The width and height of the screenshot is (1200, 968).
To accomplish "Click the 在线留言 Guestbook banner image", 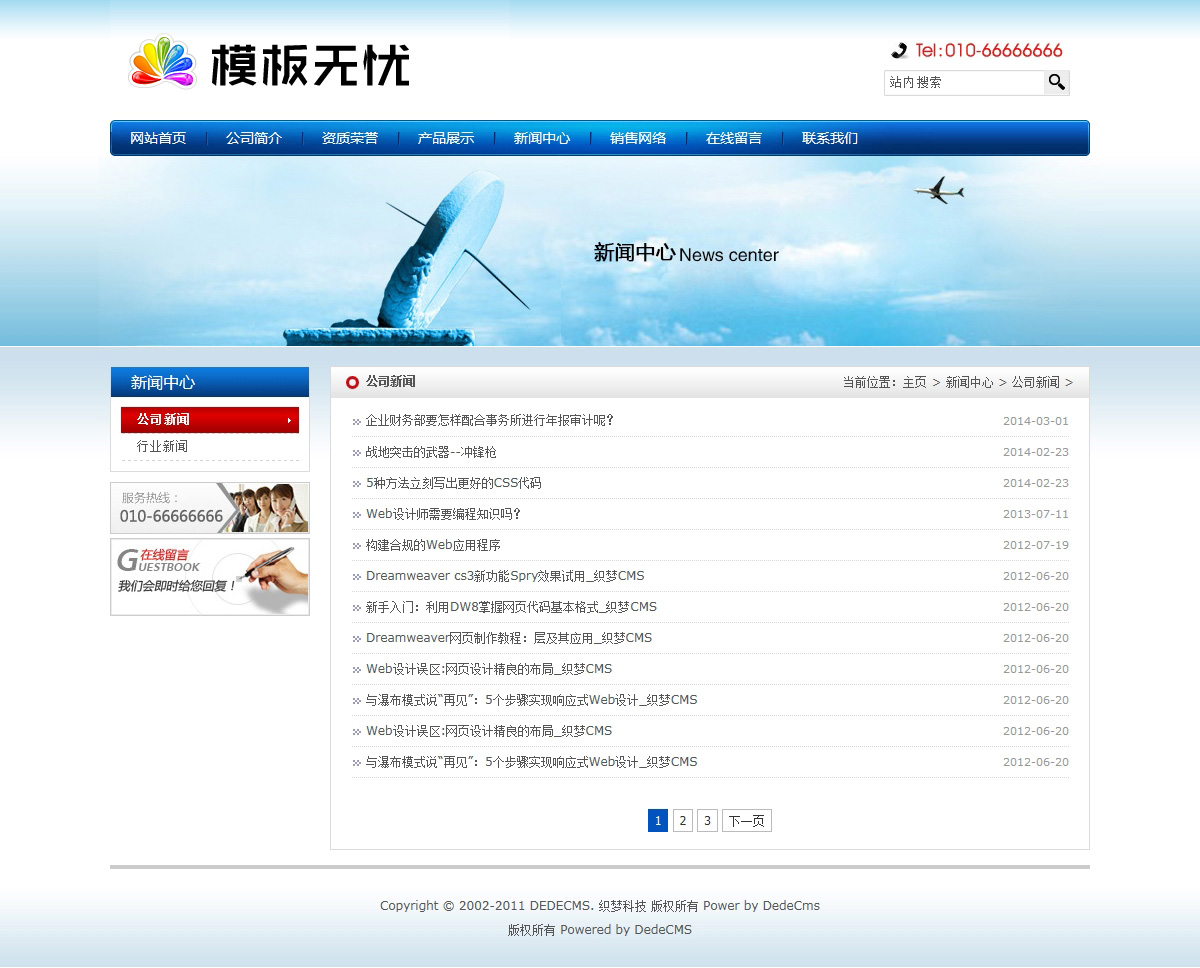I will pos(210,577).
